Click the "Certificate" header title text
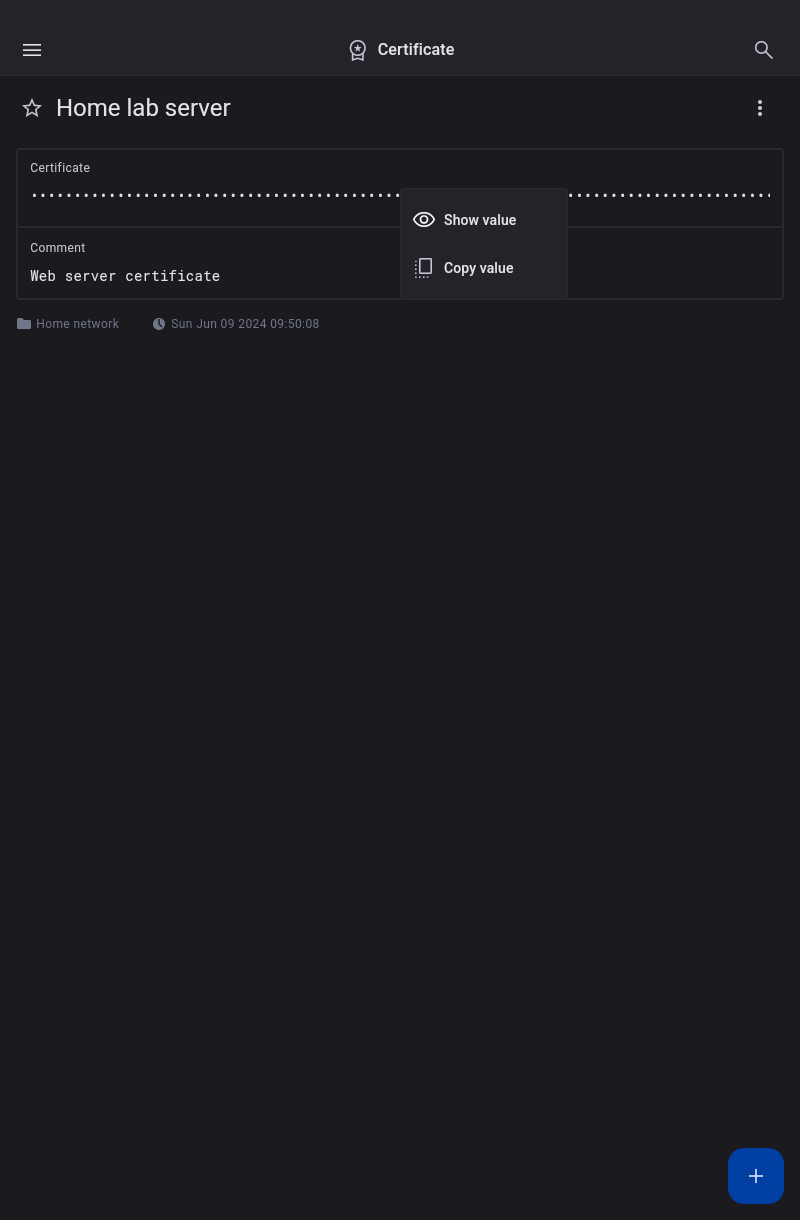Viewport: 800px width, 1220px height. tap(415, 50)
